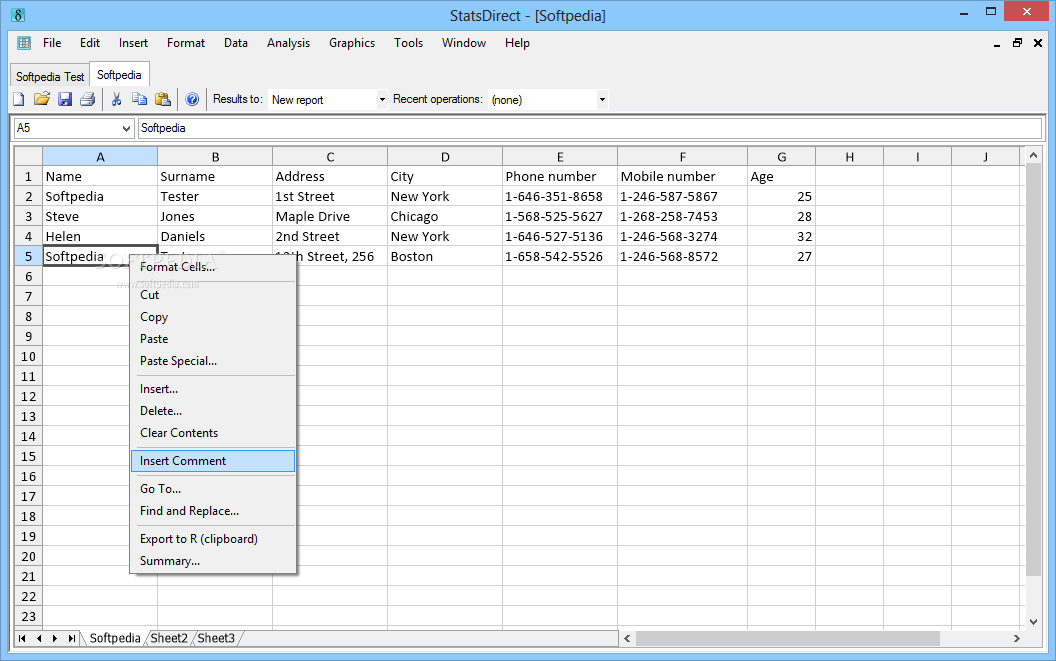Click cell containing 1-646-351-8658
This screenshot has height=661, width=1056.
coord(560,197)
